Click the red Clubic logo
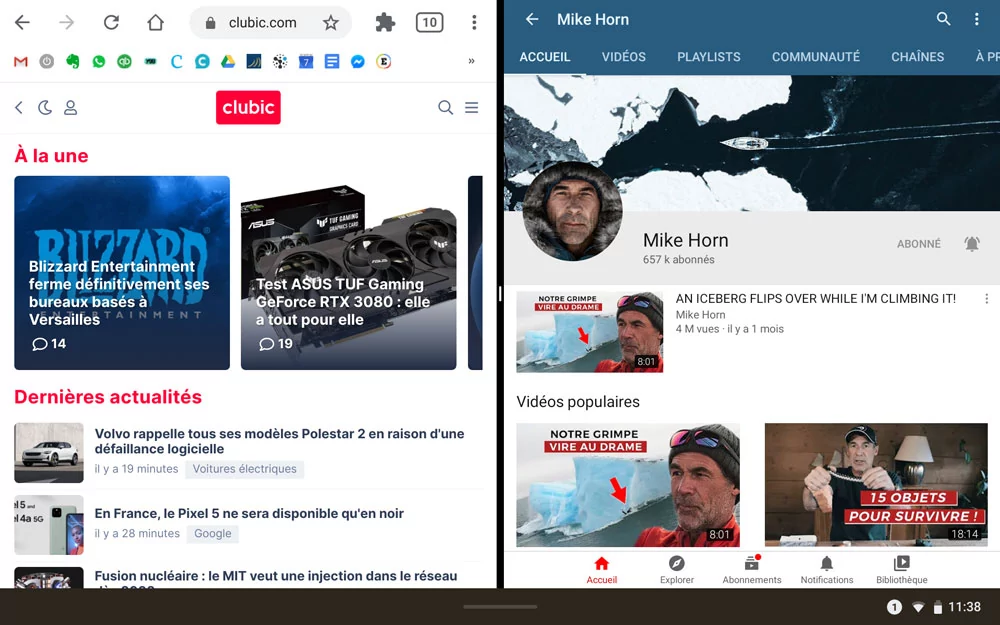The image size is (1000, 625). pyautogui.click(x=248, y=107)
